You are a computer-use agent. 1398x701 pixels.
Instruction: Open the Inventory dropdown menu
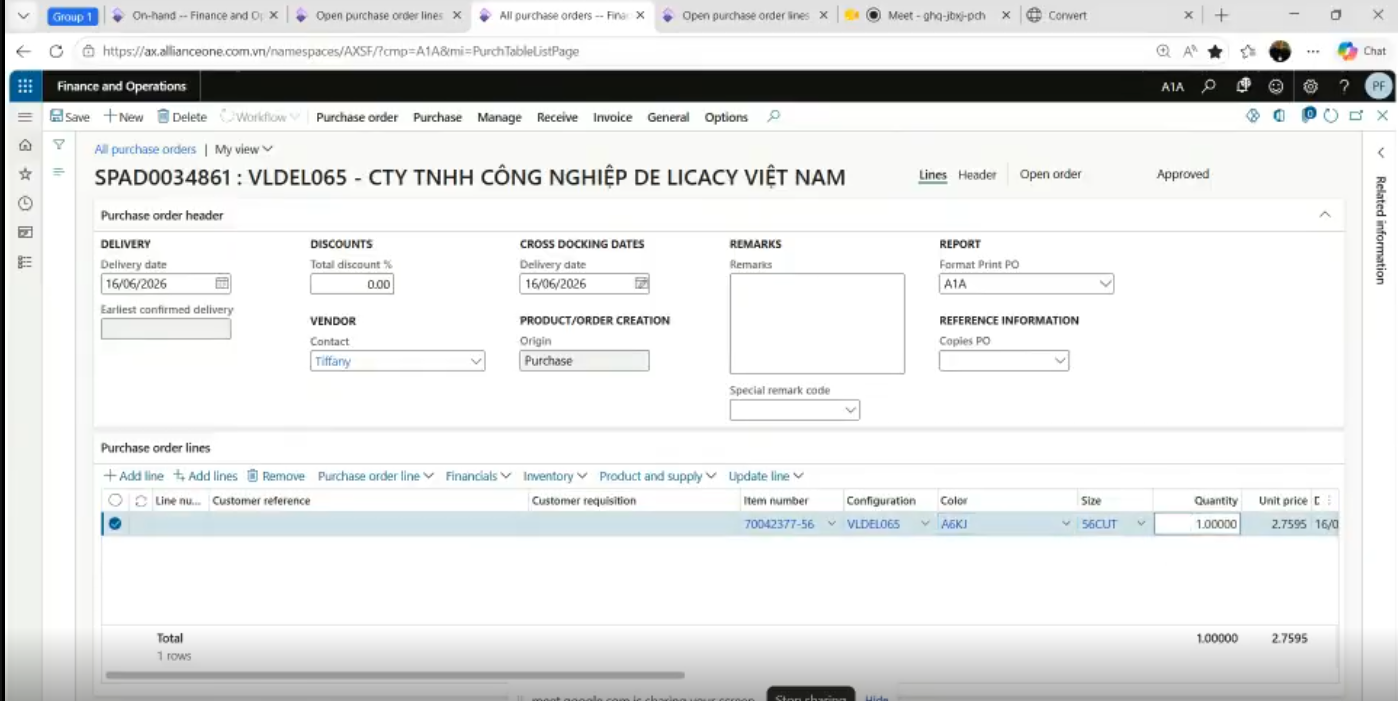tap(555, 477)
